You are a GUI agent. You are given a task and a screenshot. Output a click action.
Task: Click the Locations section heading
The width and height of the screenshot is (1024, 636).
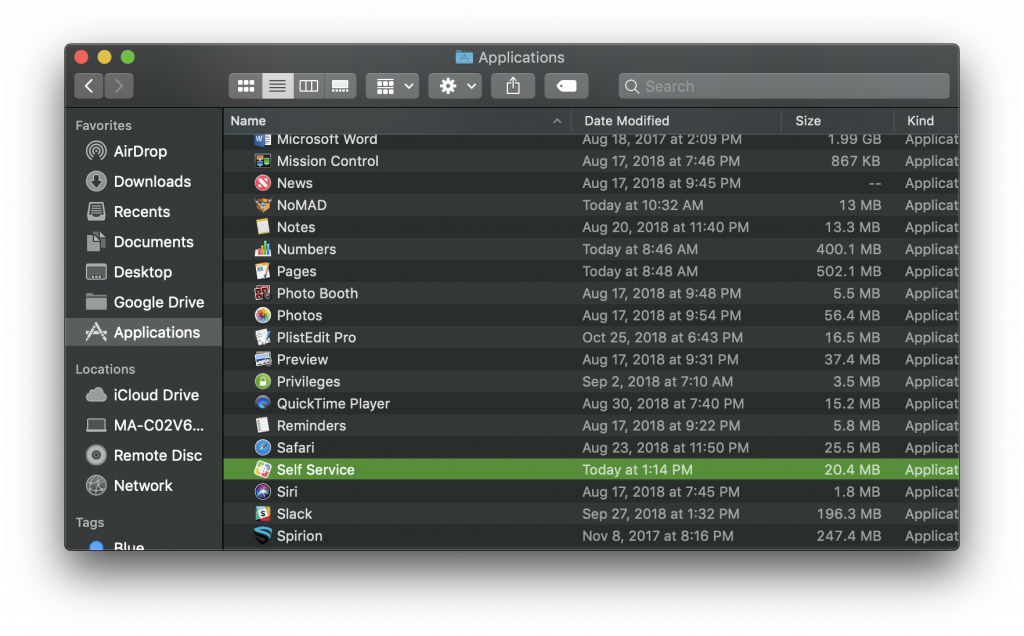tap(105, 369)
